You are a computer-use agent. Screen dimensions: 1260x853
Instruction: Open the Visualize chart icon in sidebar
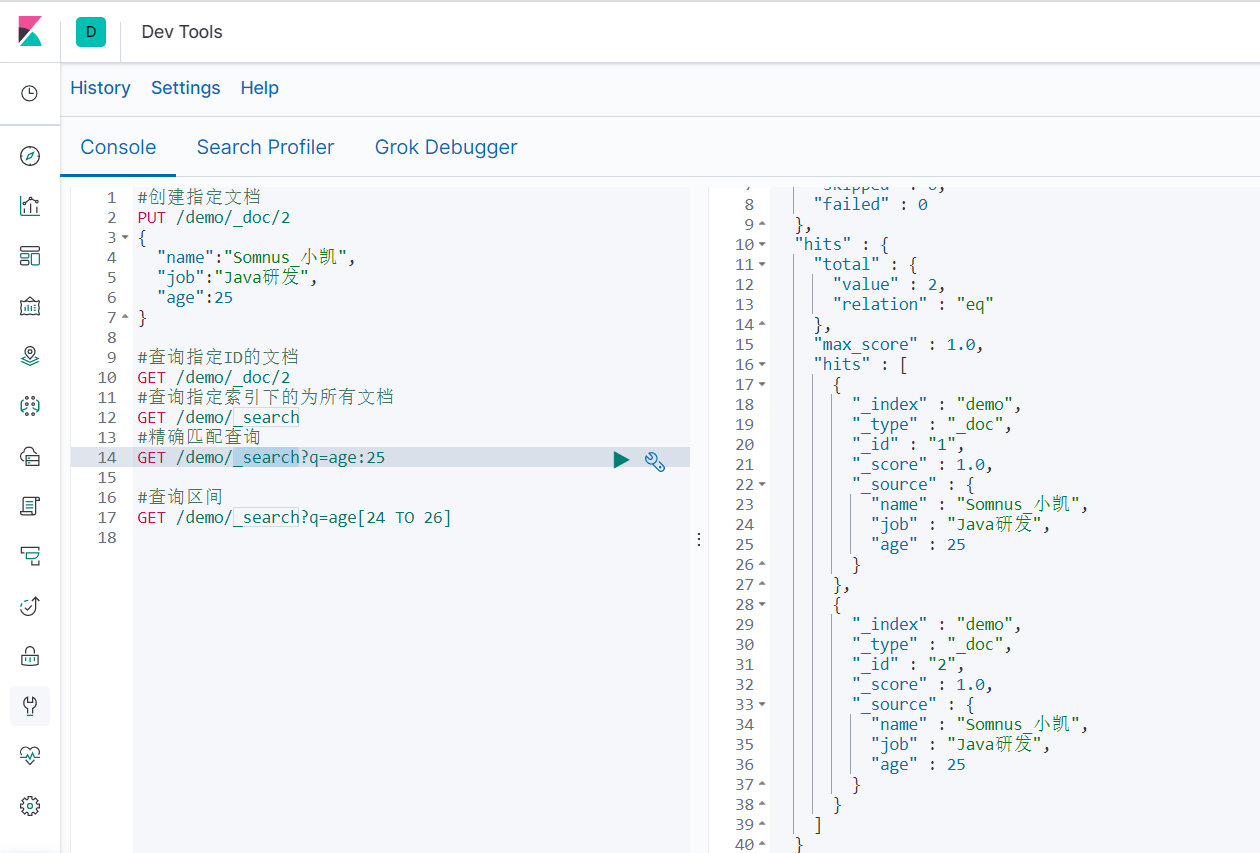pyautogui.click(x=30, y=207)
